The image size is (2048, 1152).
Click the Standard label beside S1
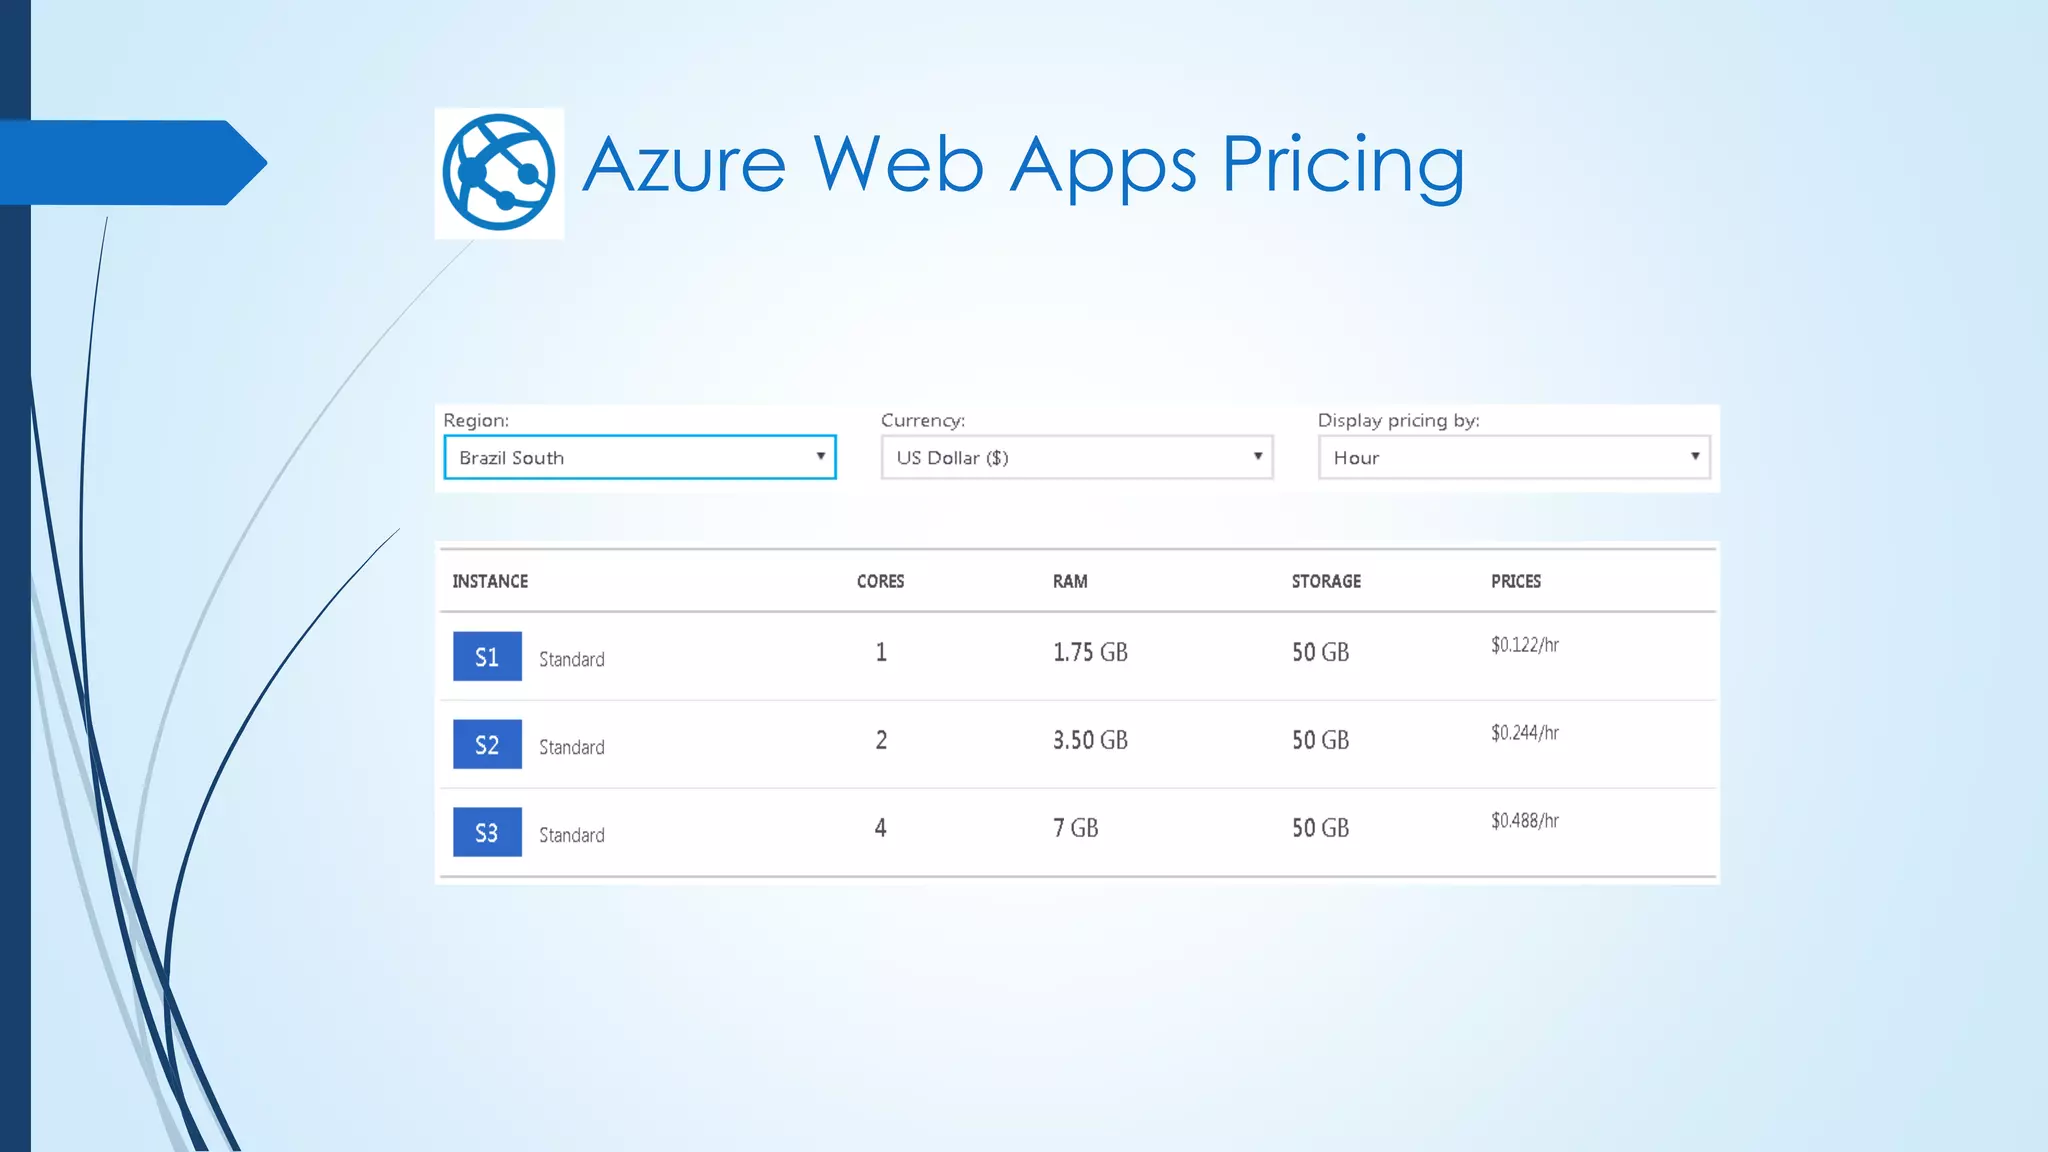pyautogui.click(x=572, y=659)
